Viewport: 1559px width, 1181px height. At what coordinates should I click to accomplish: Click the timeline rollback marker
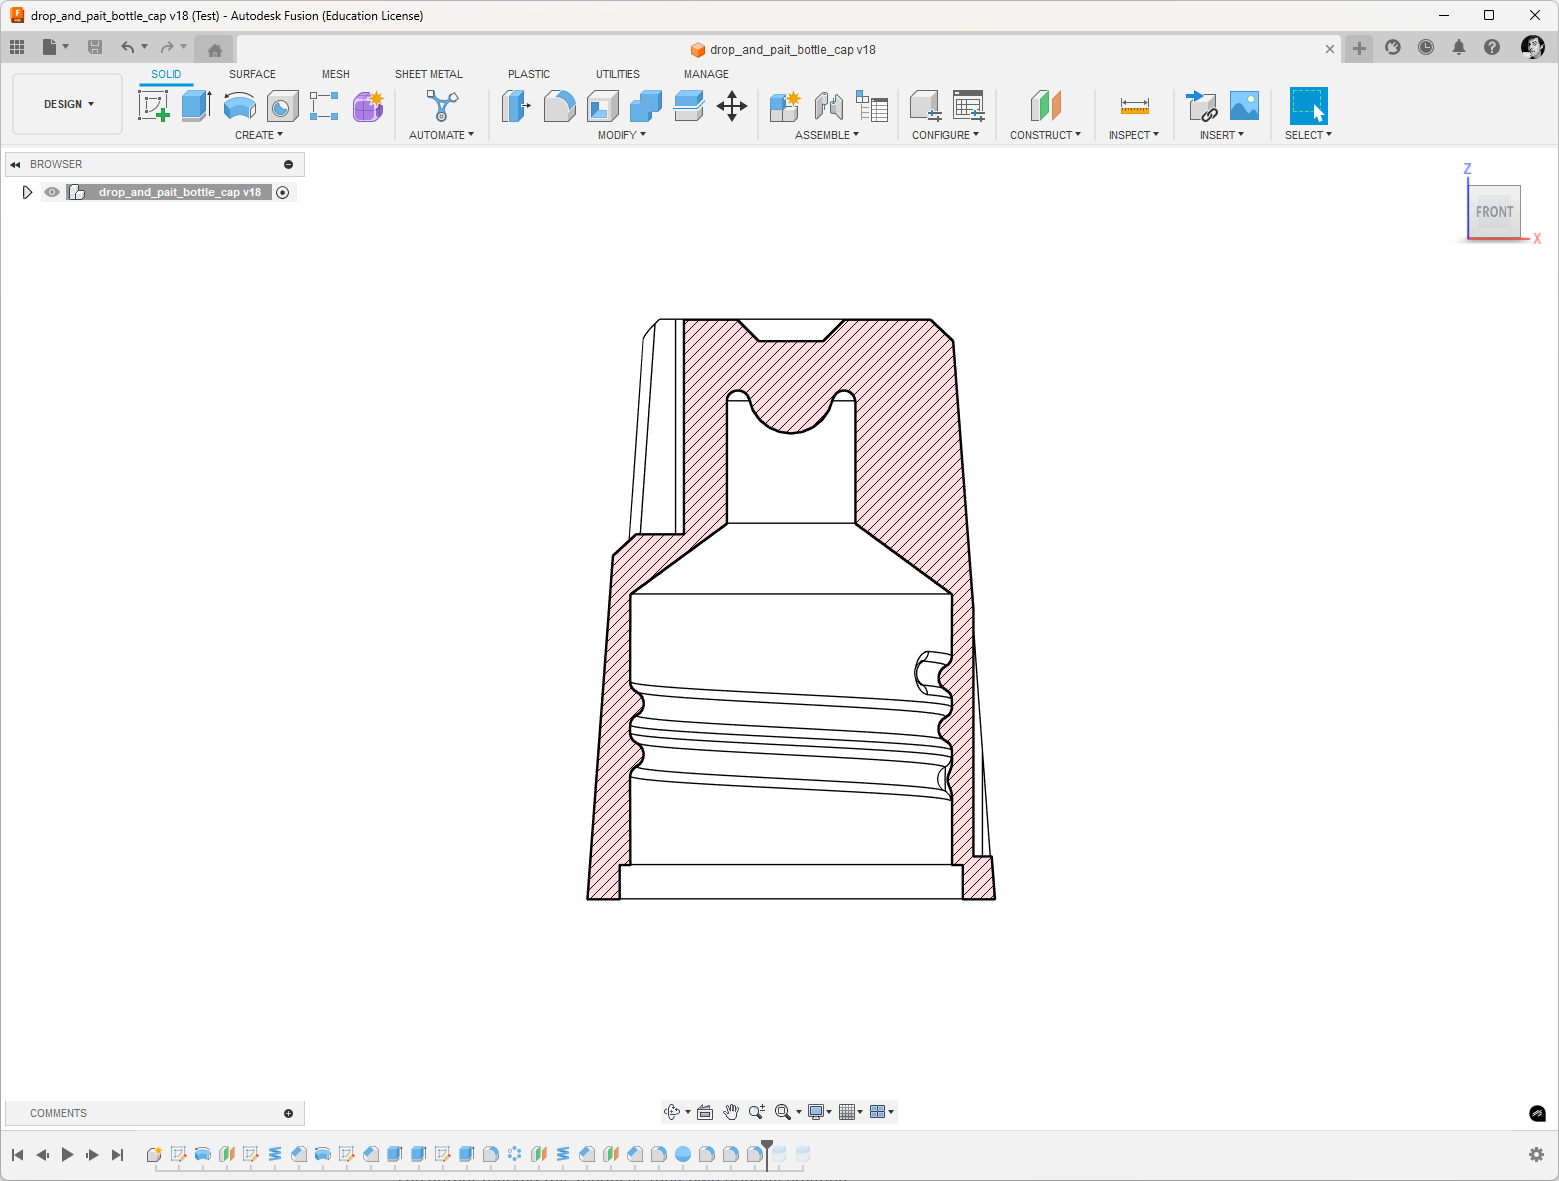tap(767, 1152)
